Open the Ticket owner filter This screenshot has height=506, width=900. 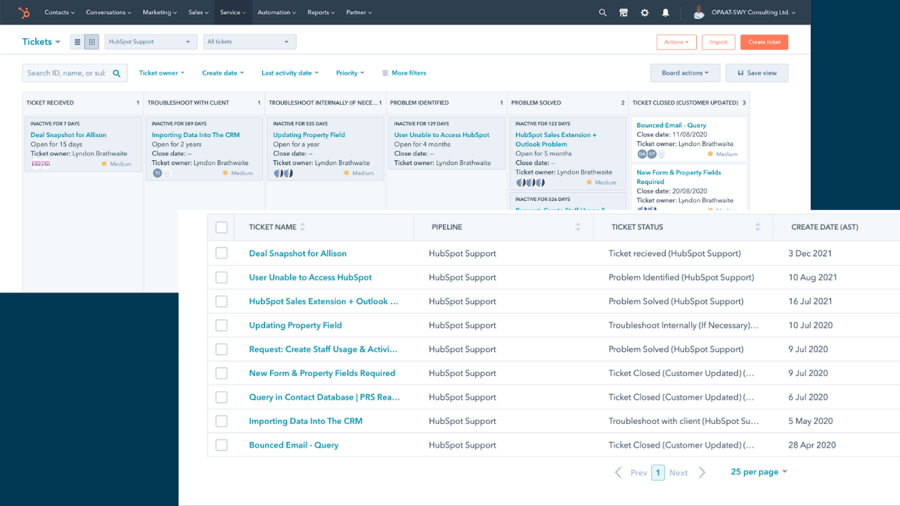[x=161, y=73]
